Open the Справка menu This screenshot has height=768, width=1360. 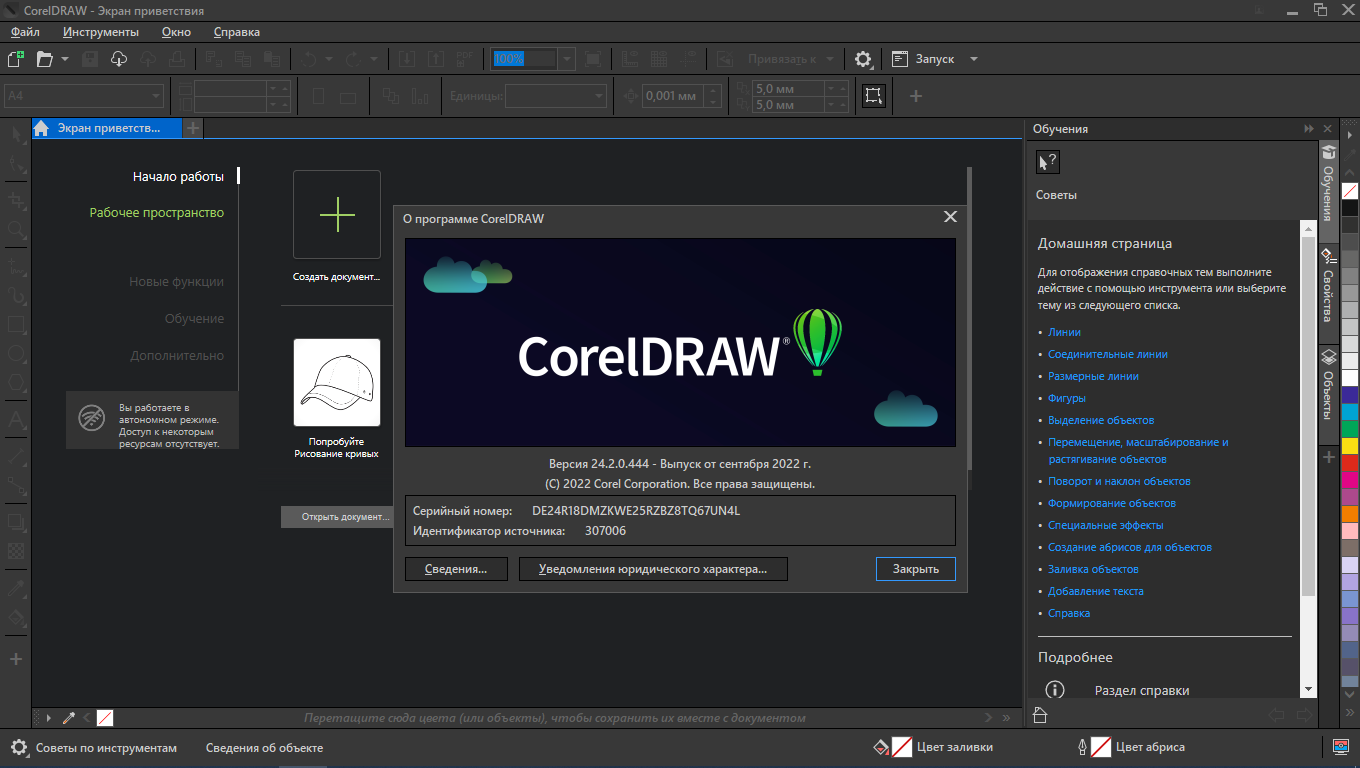click(x=236, y=32)
